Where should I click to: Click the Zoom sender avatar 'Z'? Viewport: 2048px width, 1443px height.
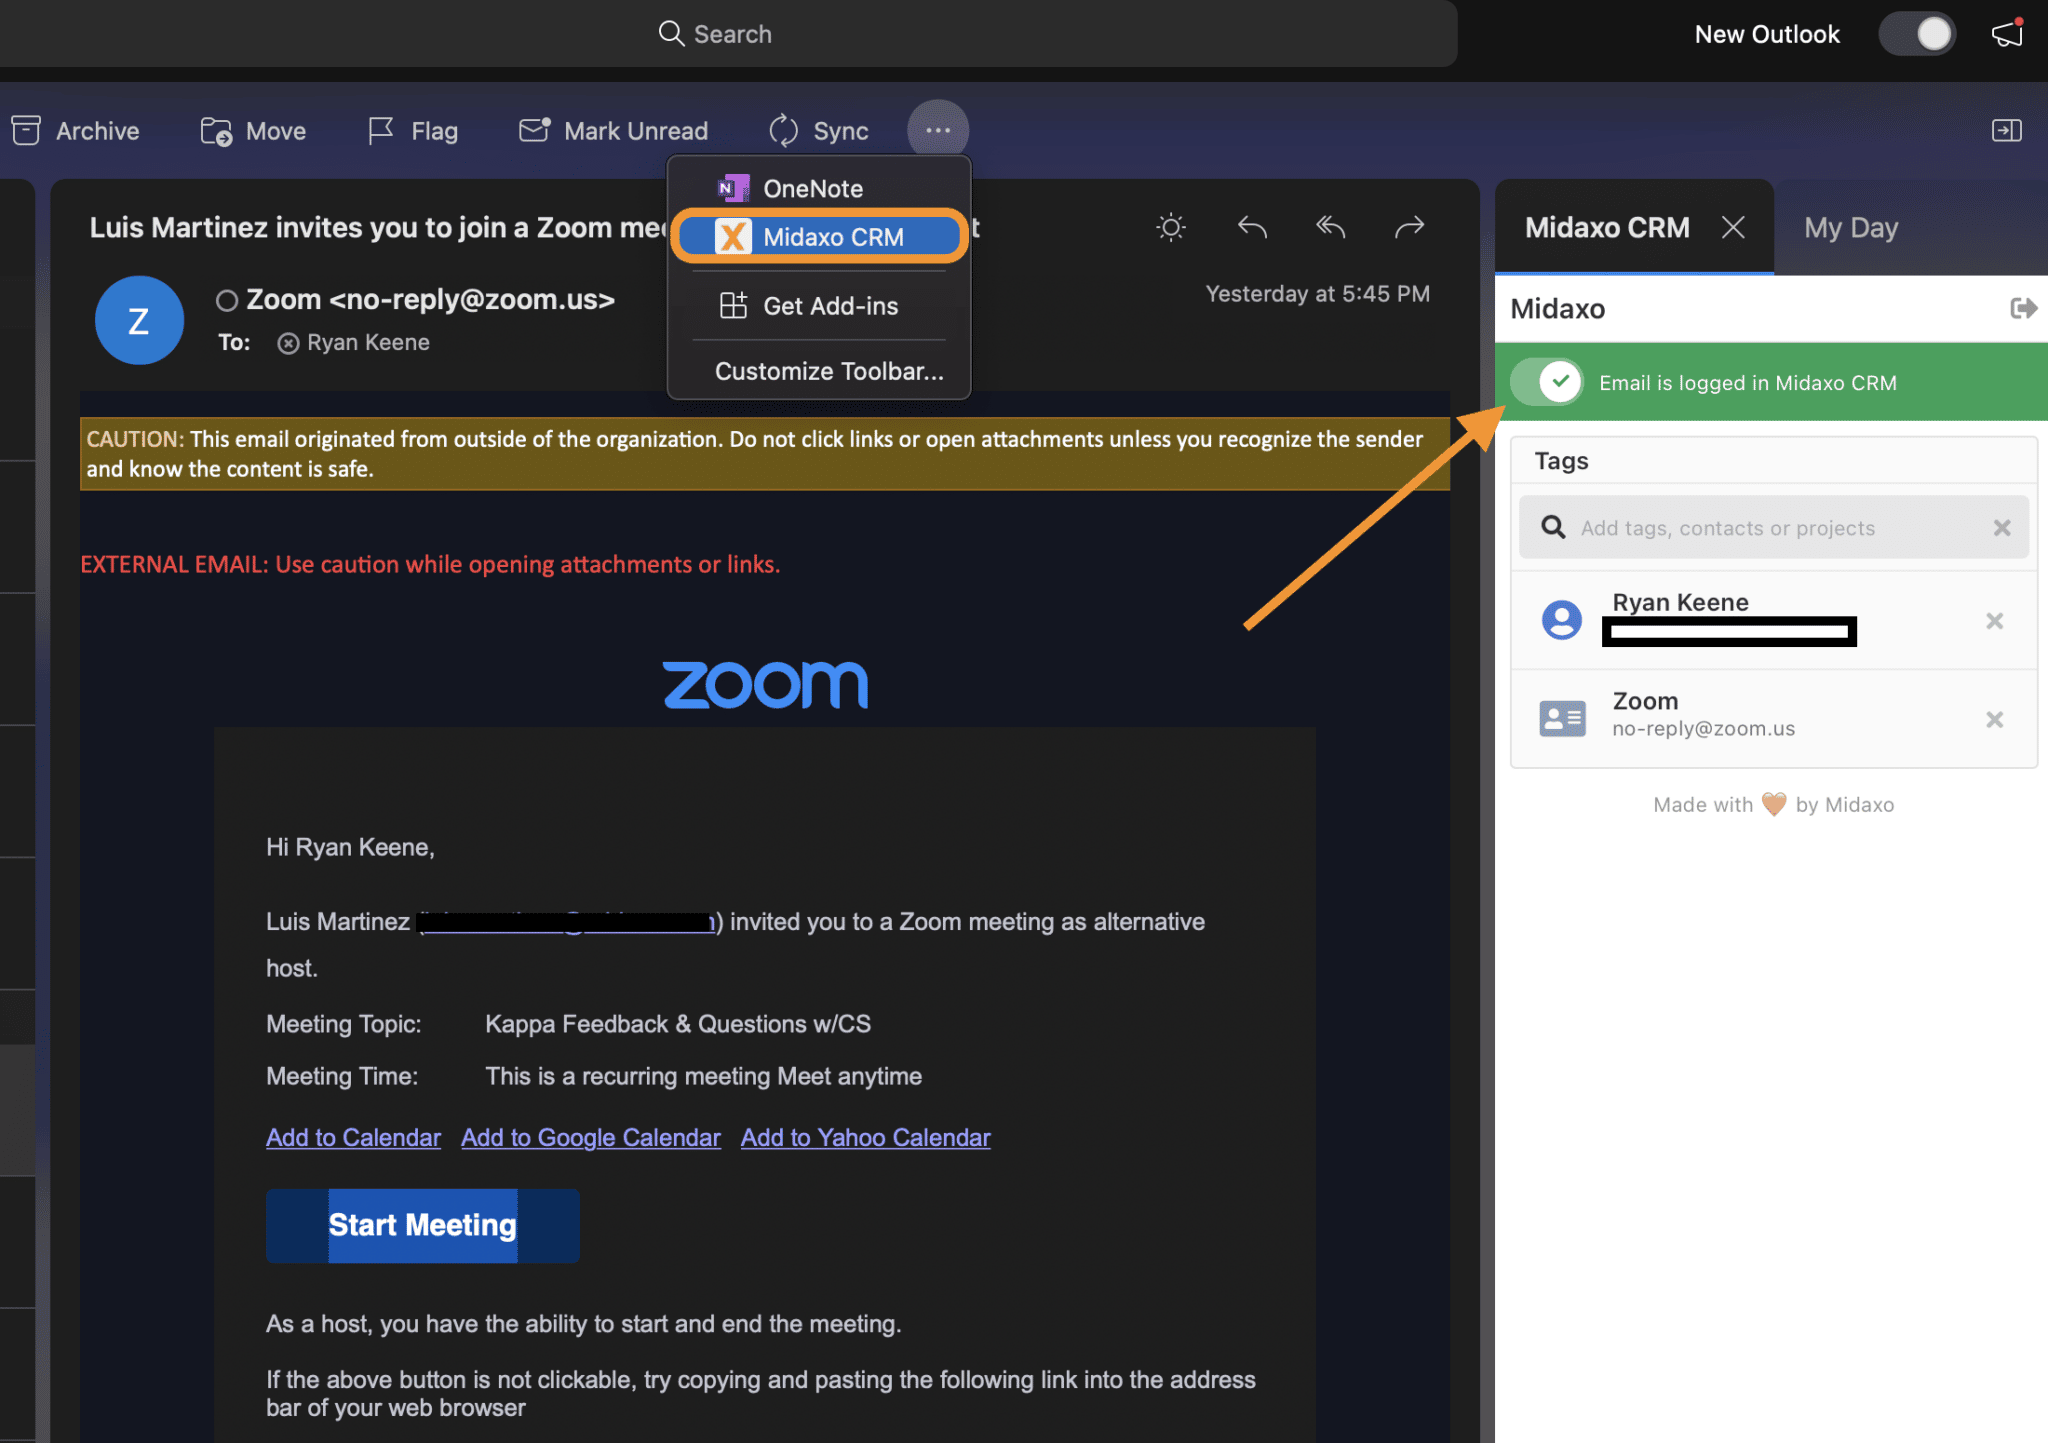(139, 320)
